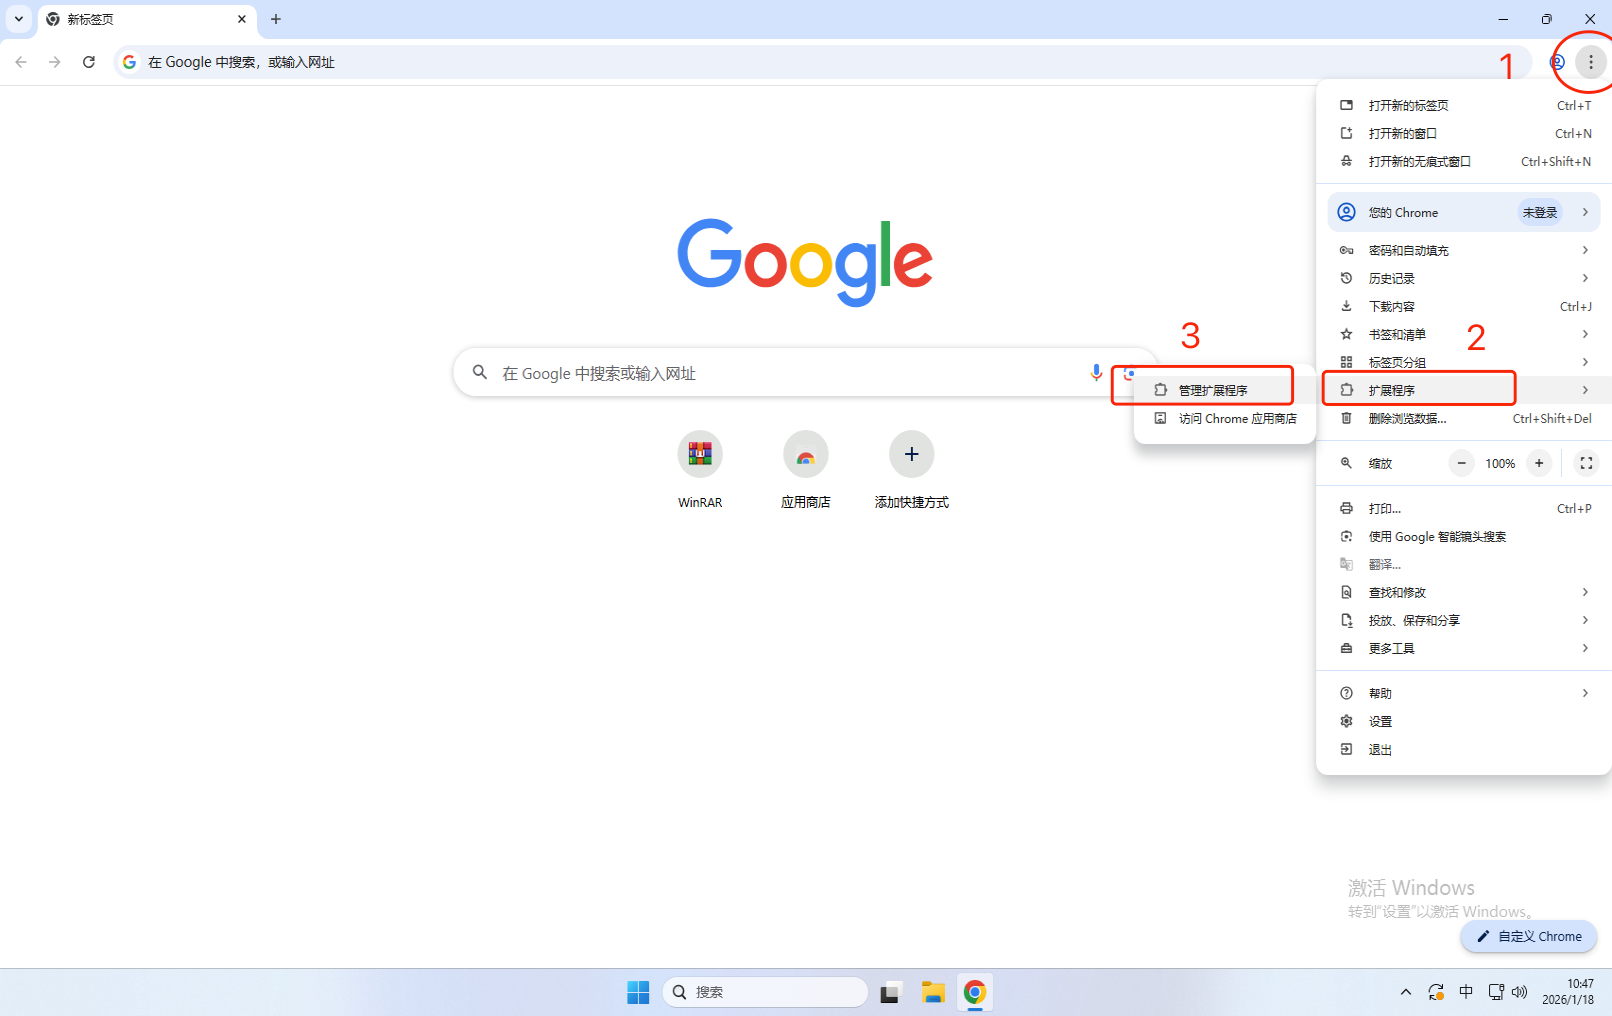Select 访问 Chrome 应用商店 menu item
The image size is (1612, 1016).
click(1236, 418)
